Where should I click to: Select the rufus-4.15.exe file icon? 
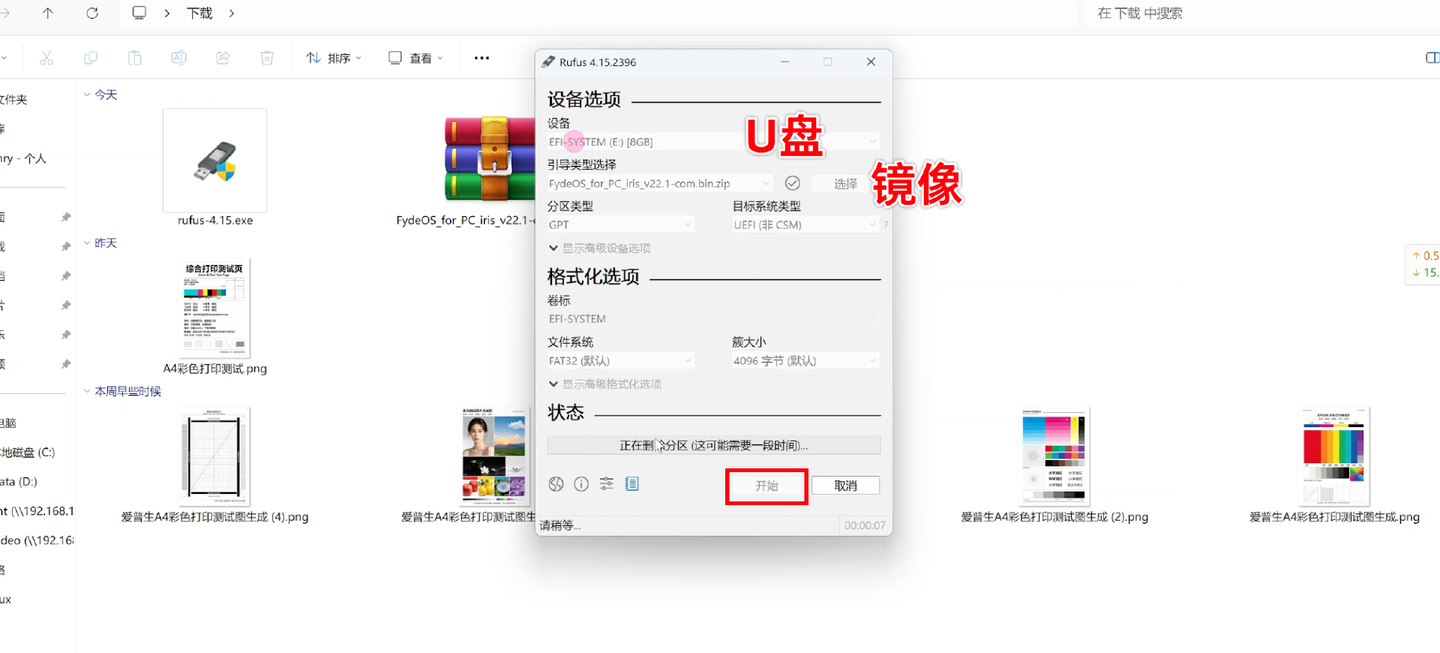215,159
